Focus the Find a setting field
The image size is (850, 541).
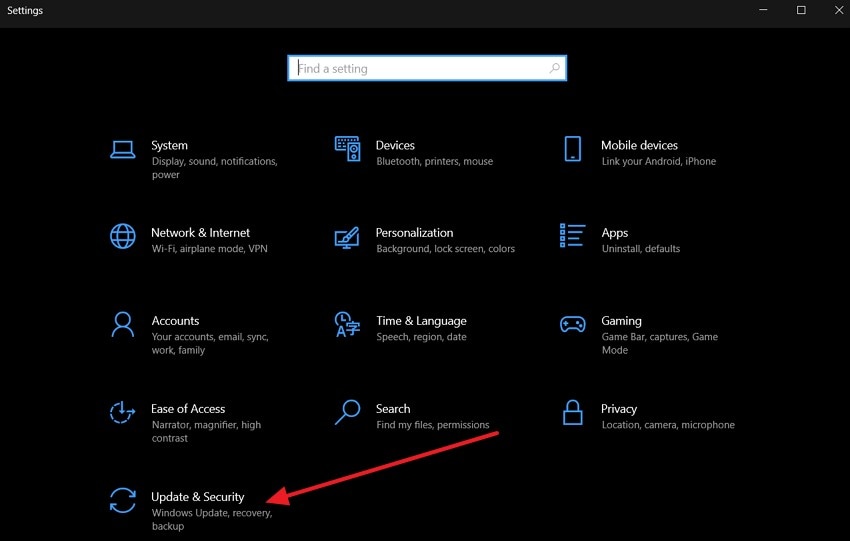pyautogui.click(x=427, y=68)
